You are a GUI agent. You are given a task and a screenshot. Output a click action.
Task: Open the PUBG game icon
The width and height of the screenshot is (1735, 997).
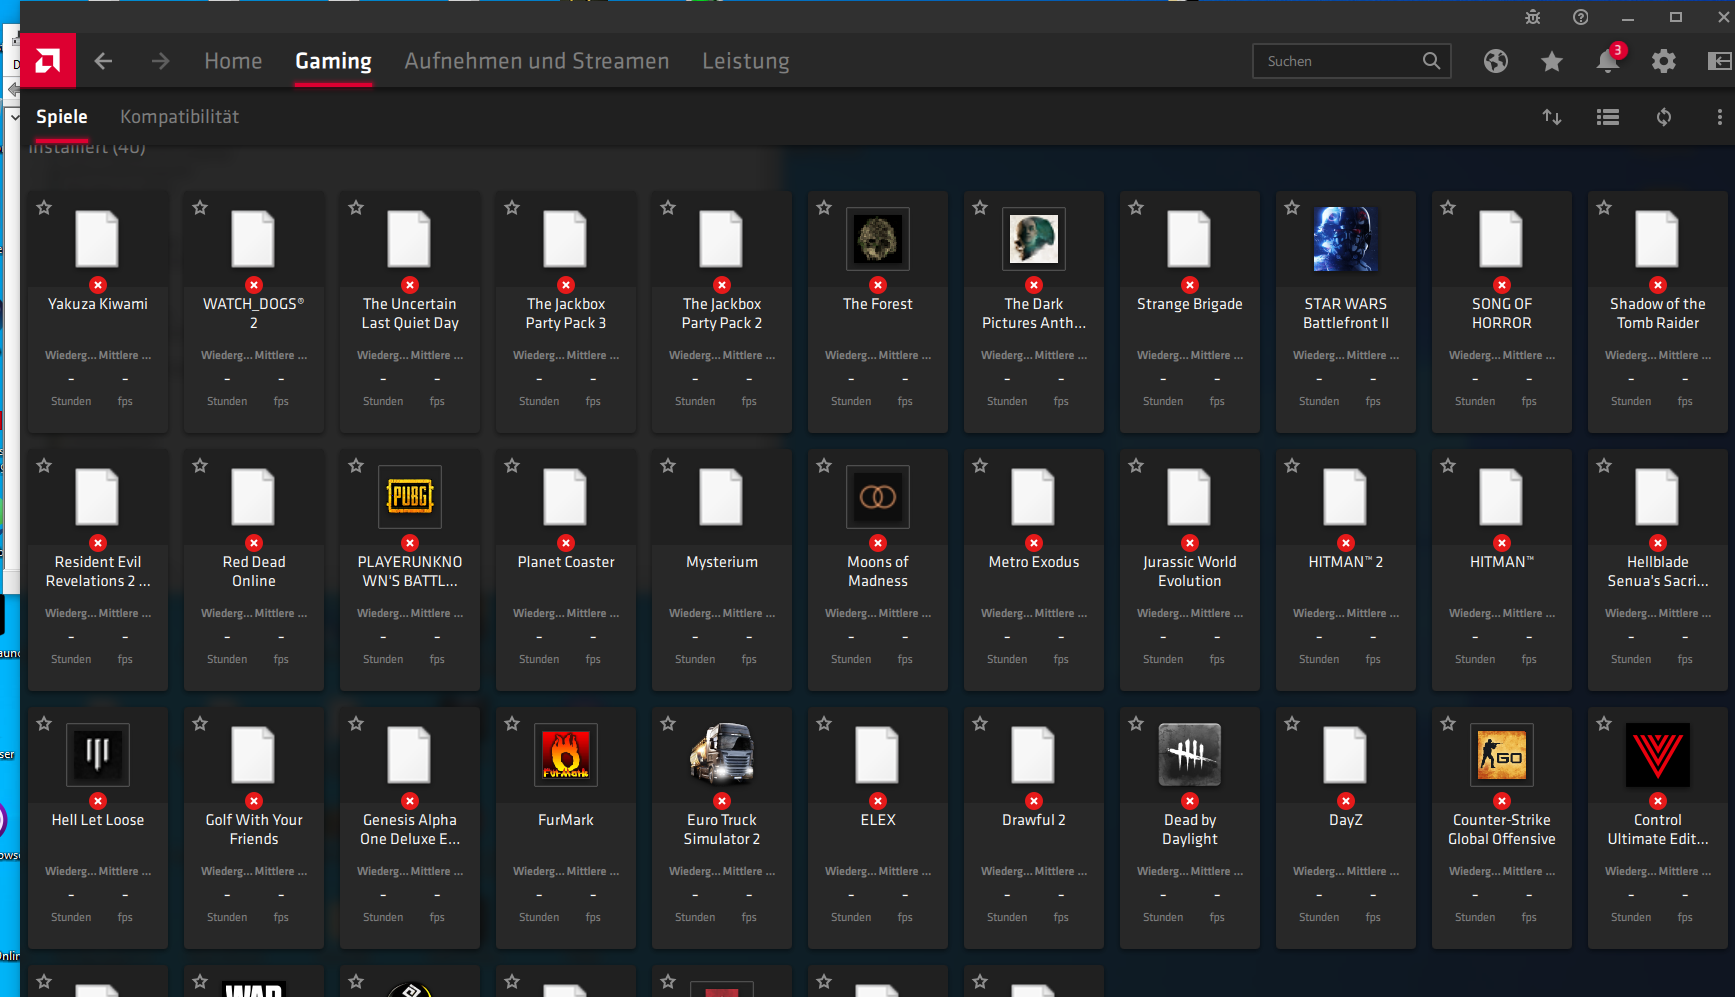(410, 497)
